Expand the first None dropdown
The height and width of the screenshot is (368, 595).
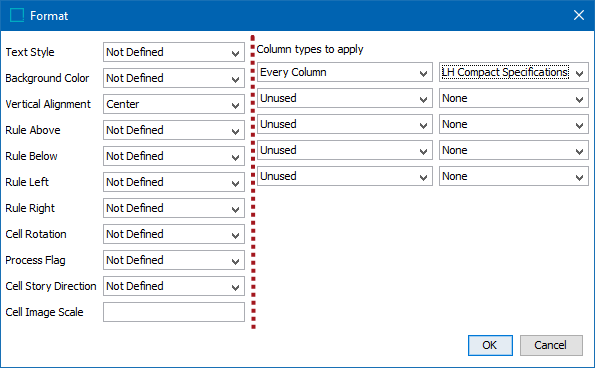(x=514, y=98)
